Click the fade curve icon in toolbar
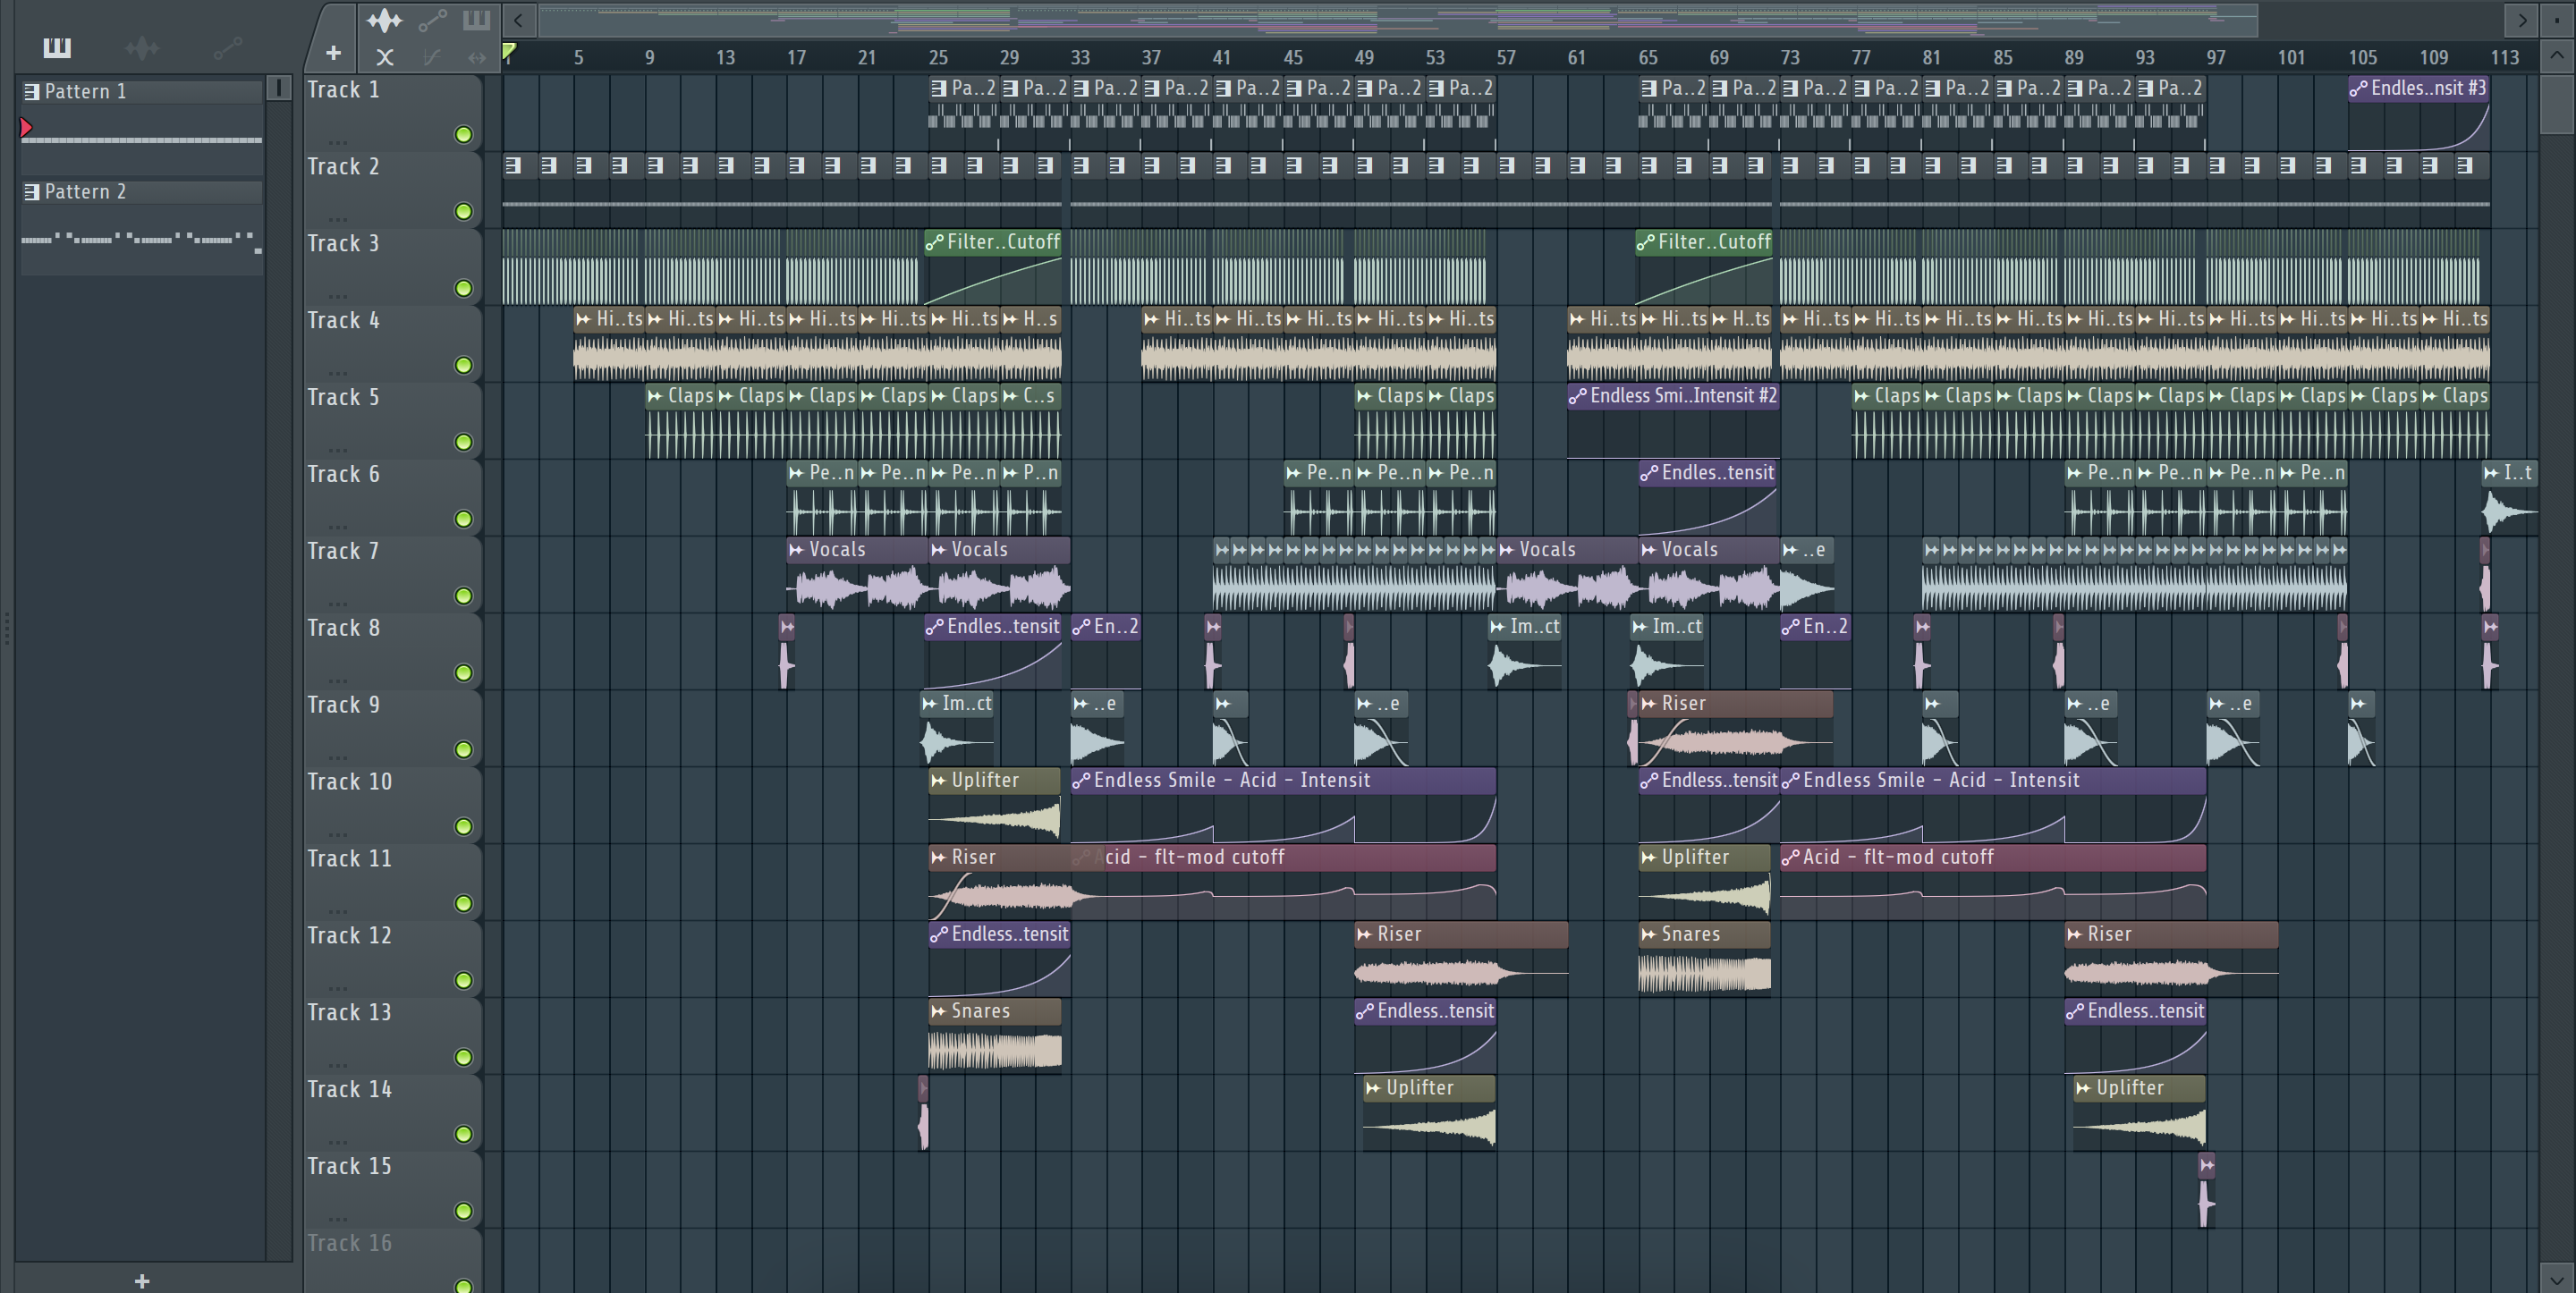2576x1293 pixels. click(x=431, y=58)
